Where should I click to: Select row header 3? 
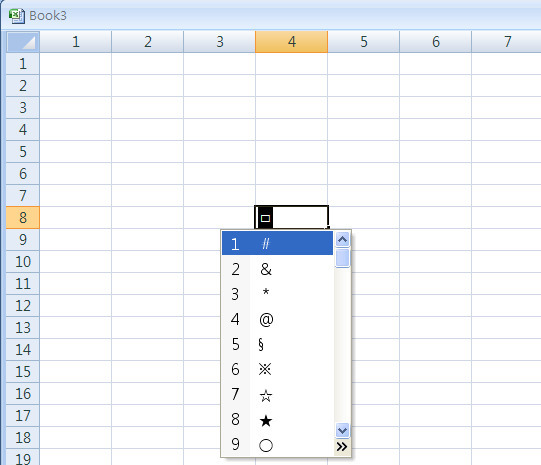(x=23, y=108)
